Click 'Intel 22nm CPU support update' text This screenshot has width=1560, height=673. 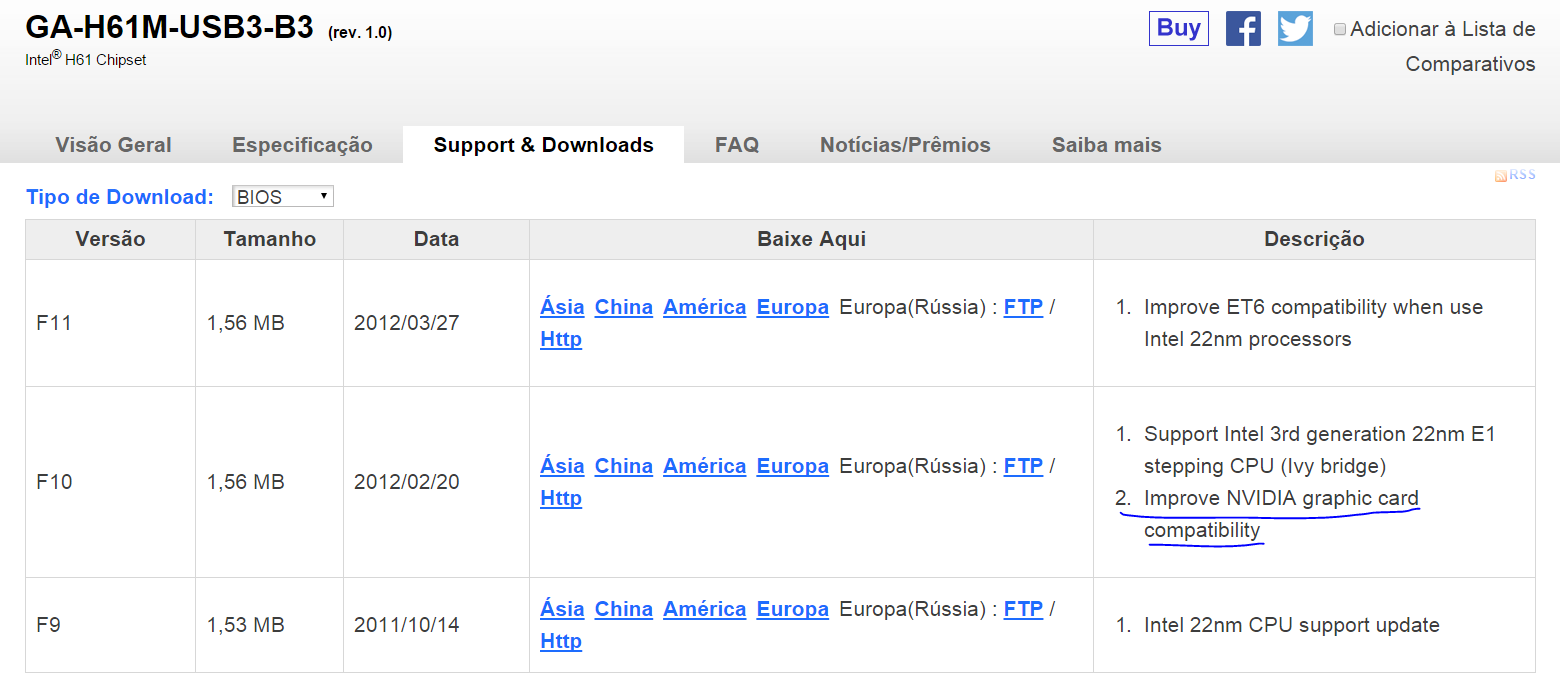(1292, 625)
